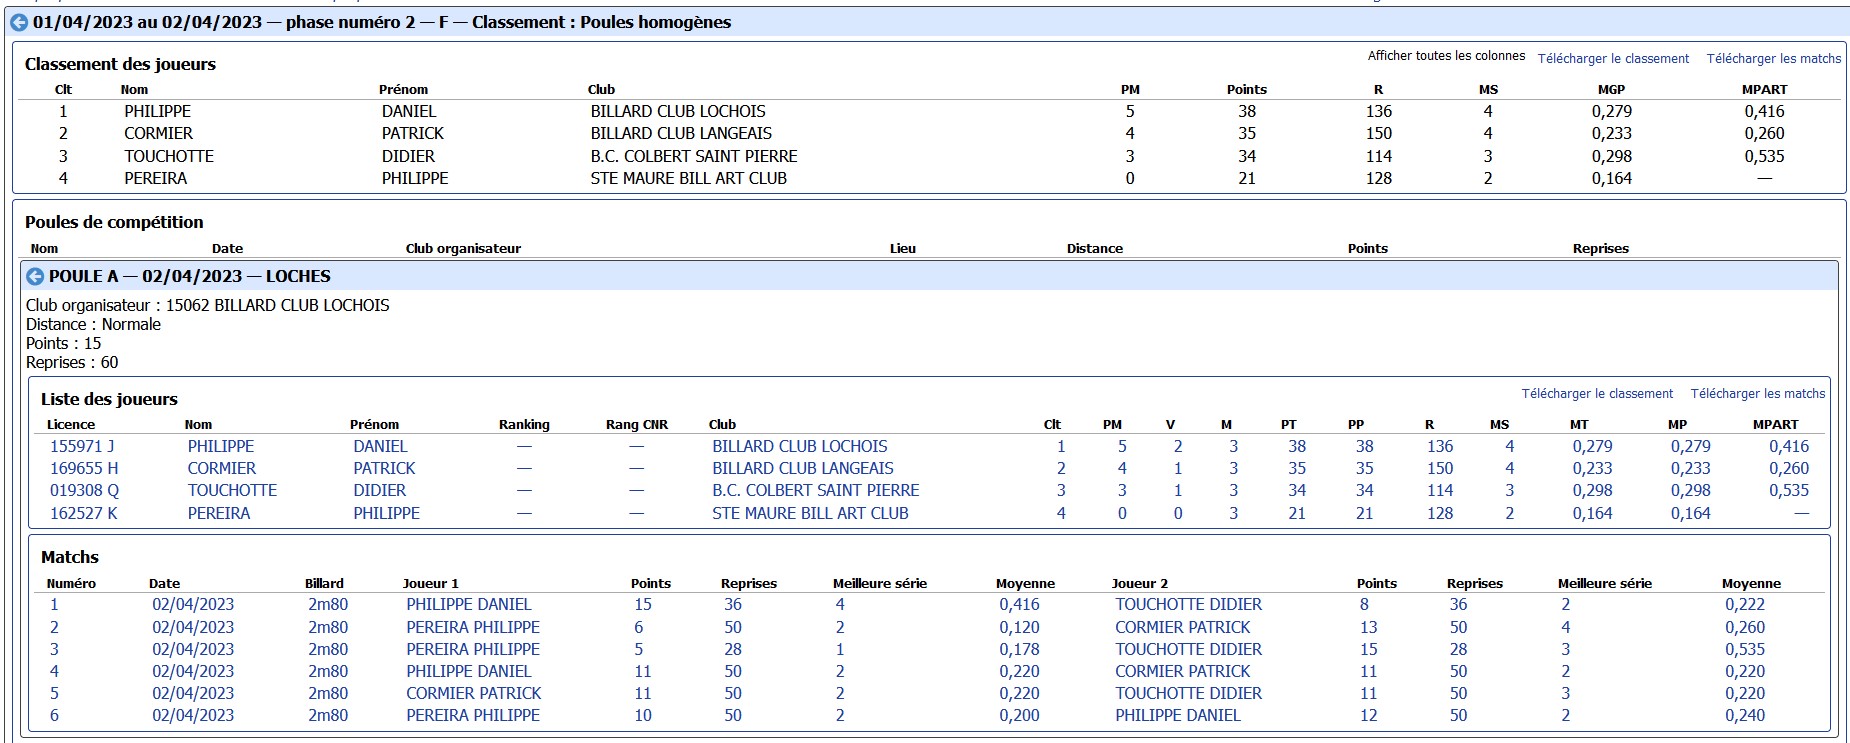The width and height of the screenshot is (1850, 743).
Task: Click PEREIRA in Classement des joueurs row 4
Action: tap(155, 178)
